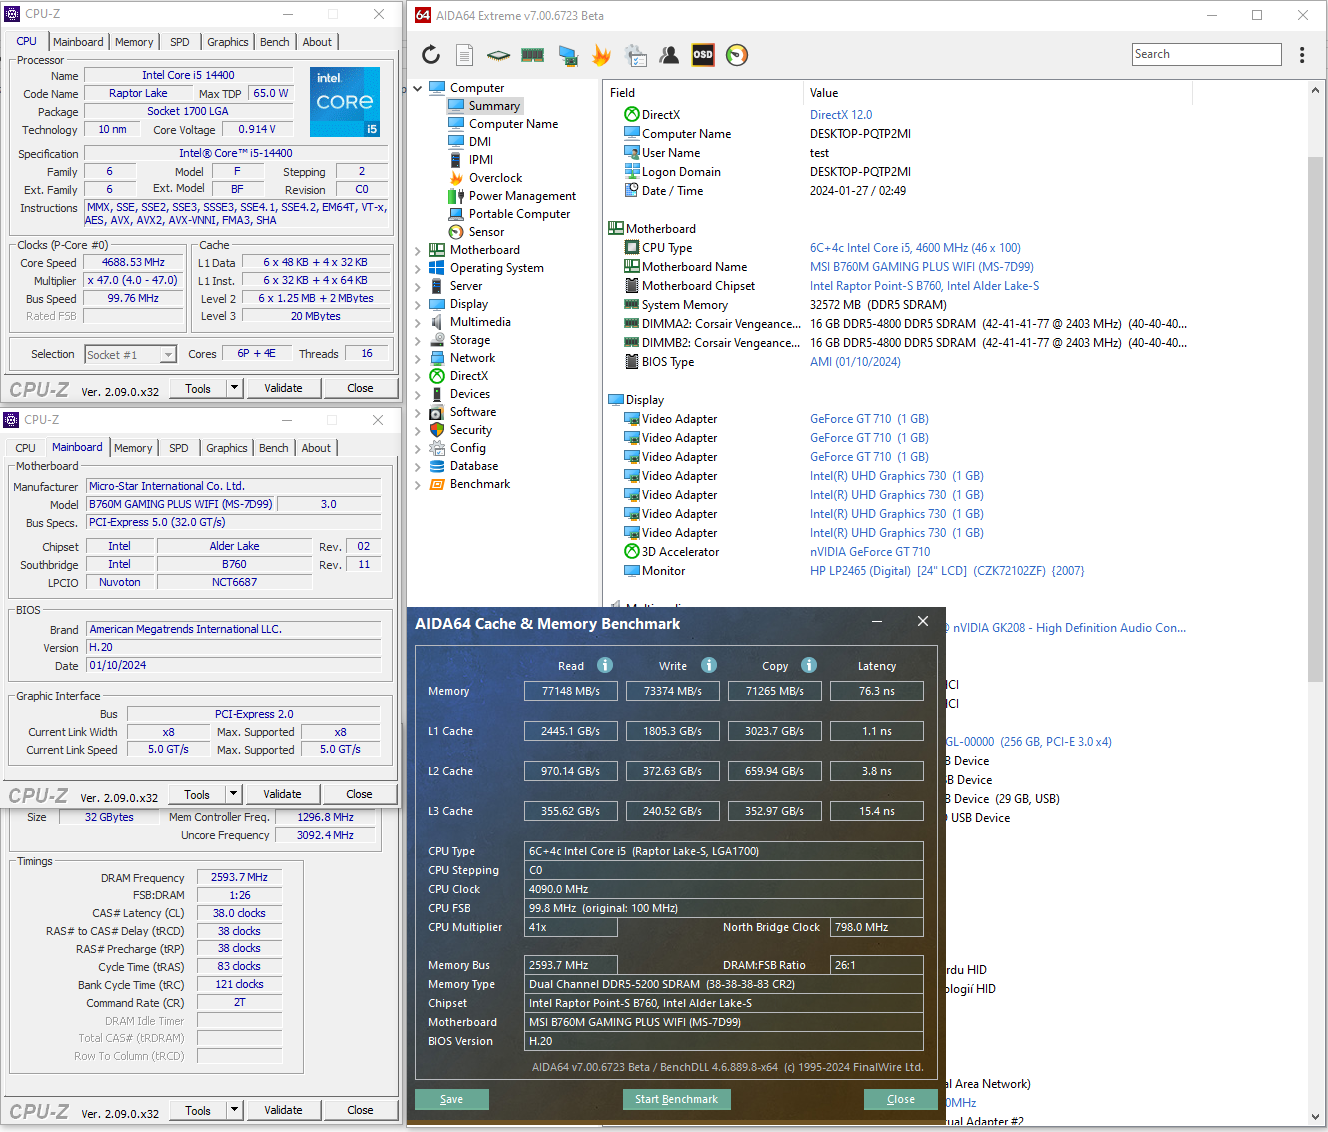
Task: Open Tools dropdown arrow in Mainboard CPU-Z window
Action: tap(234, 794)
